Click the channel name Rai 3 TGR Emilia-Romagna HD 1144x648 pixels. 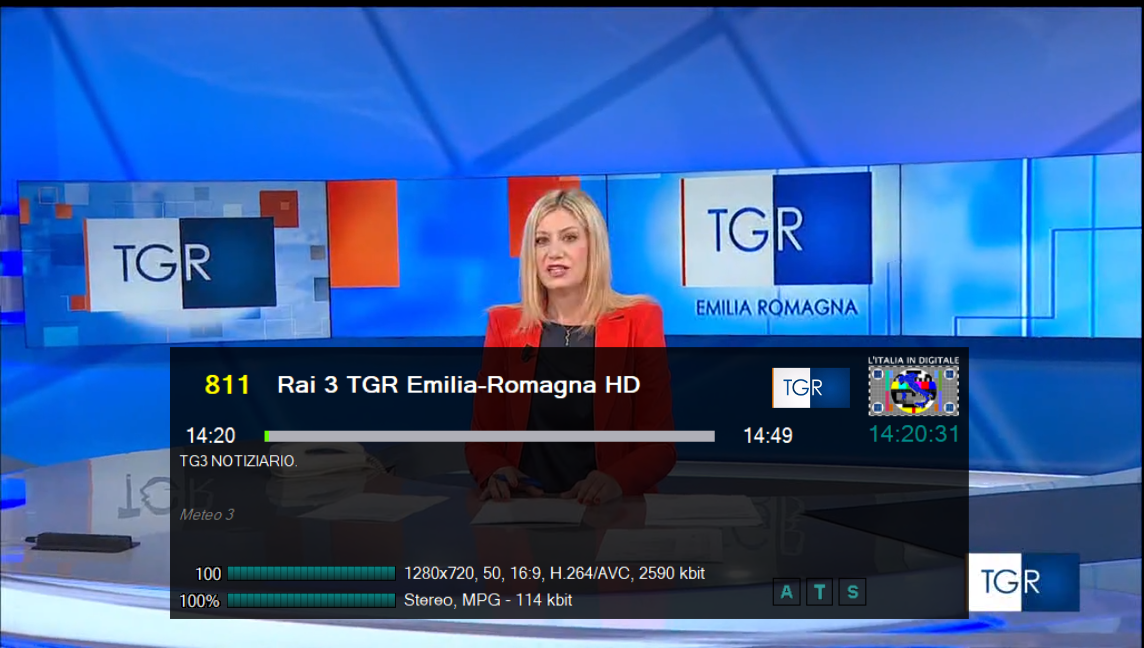(x=458, y=385)
